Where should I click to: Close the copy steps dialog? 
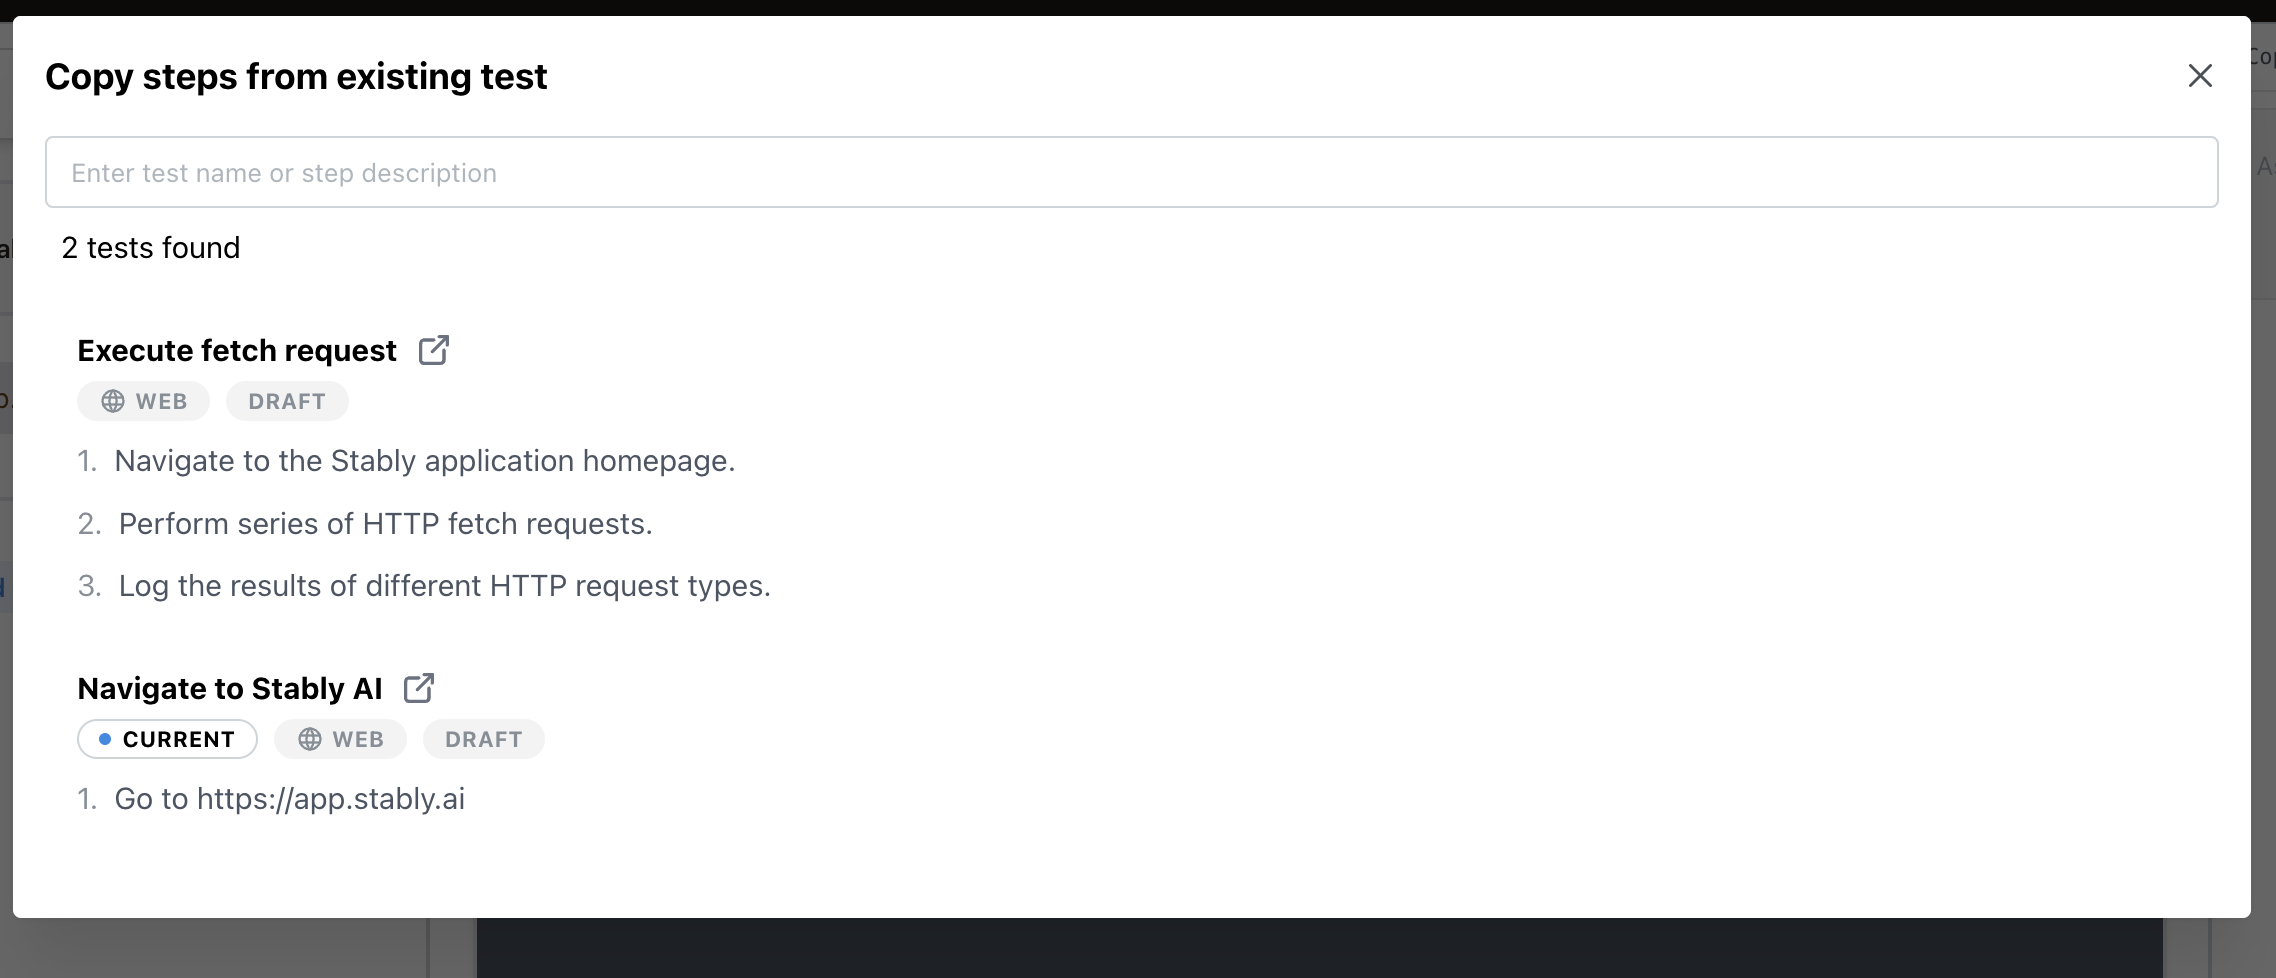click(x=2199, y=76)
